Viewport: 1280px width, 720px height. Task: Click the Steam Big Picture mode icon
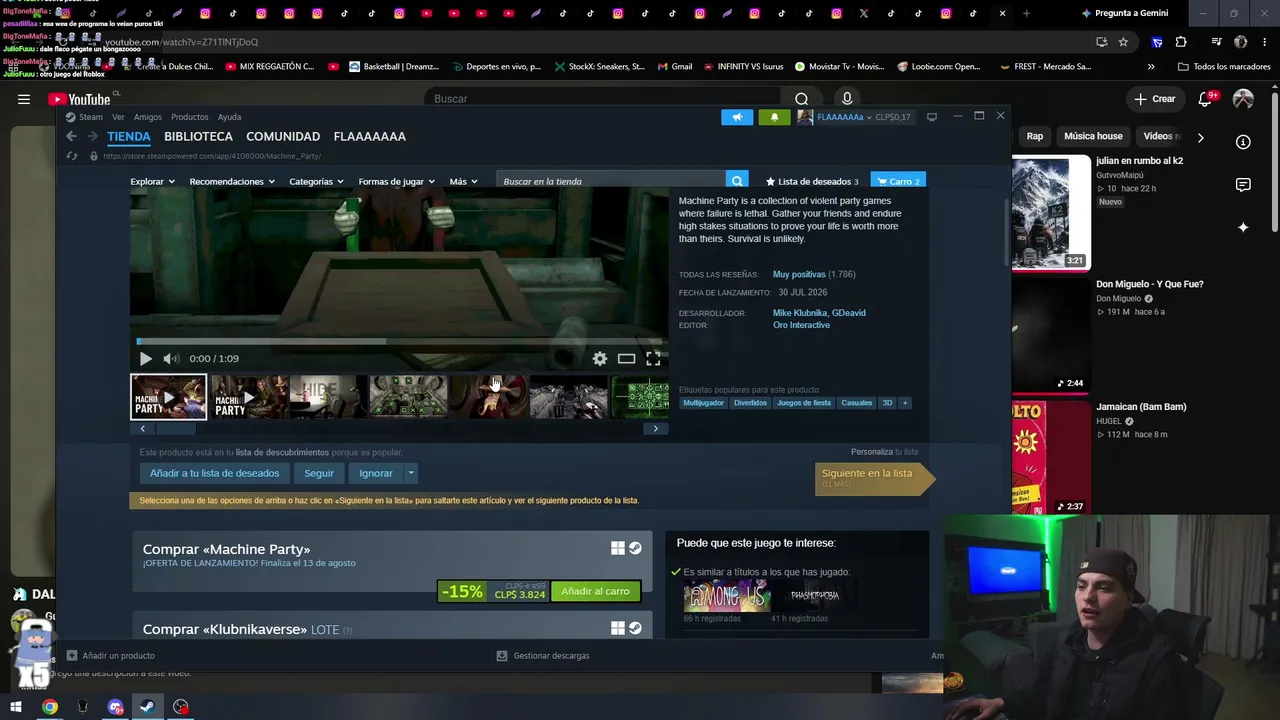coord(932,117)
